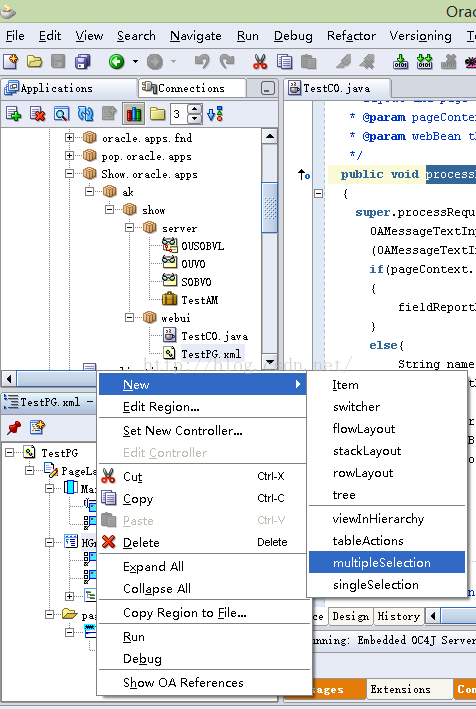The image size is (476, 709).
Task: Click the folder level icon in the navigator toolbar
Action: 157,114
